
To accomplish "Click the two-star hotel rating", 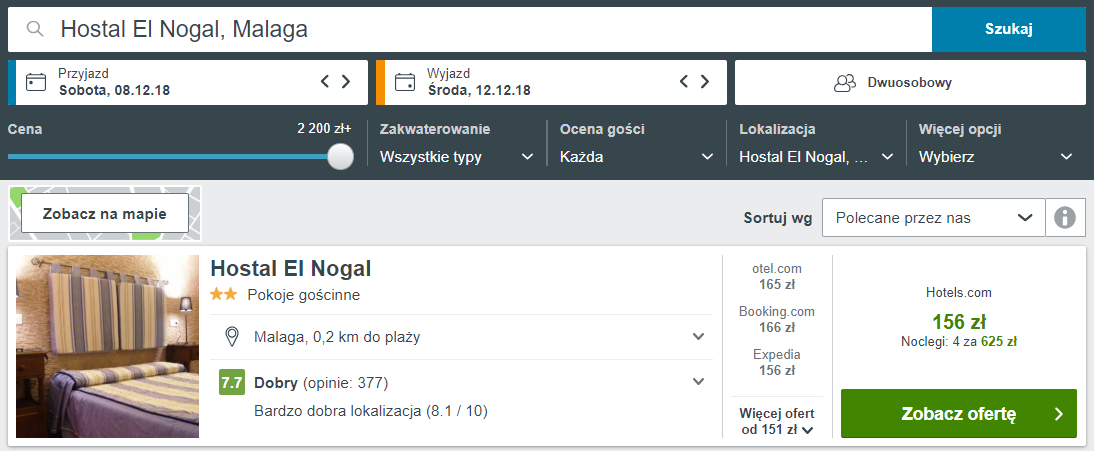I will coord(224,295).
